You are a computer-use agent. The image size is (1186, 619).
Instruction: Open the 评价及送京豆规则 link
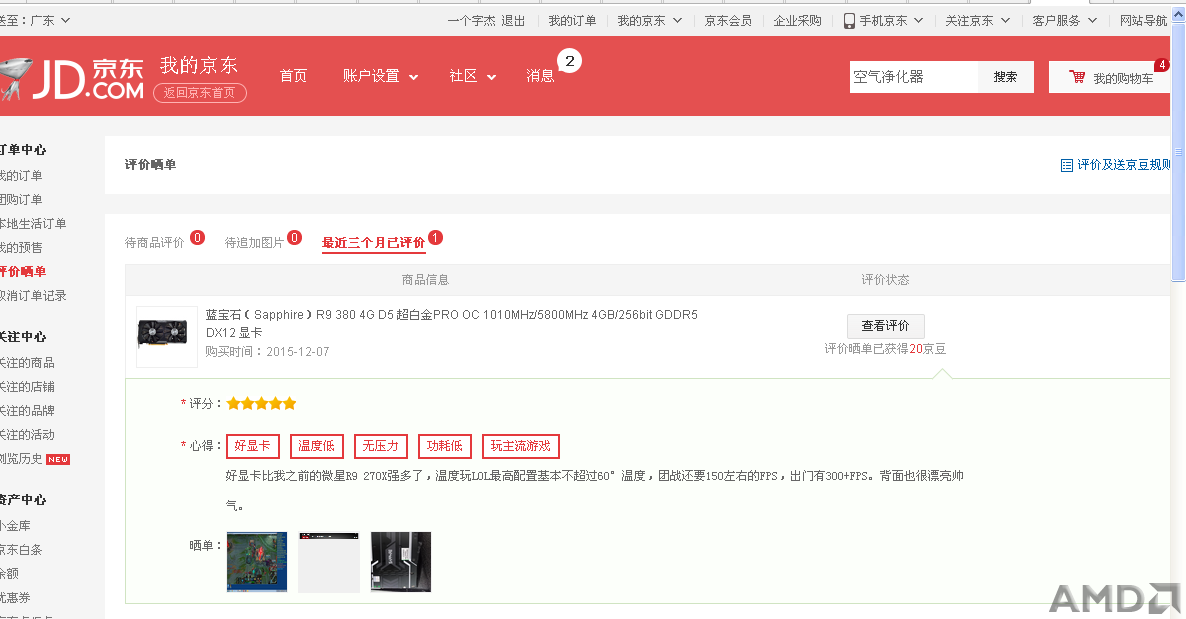[1124, 165]
